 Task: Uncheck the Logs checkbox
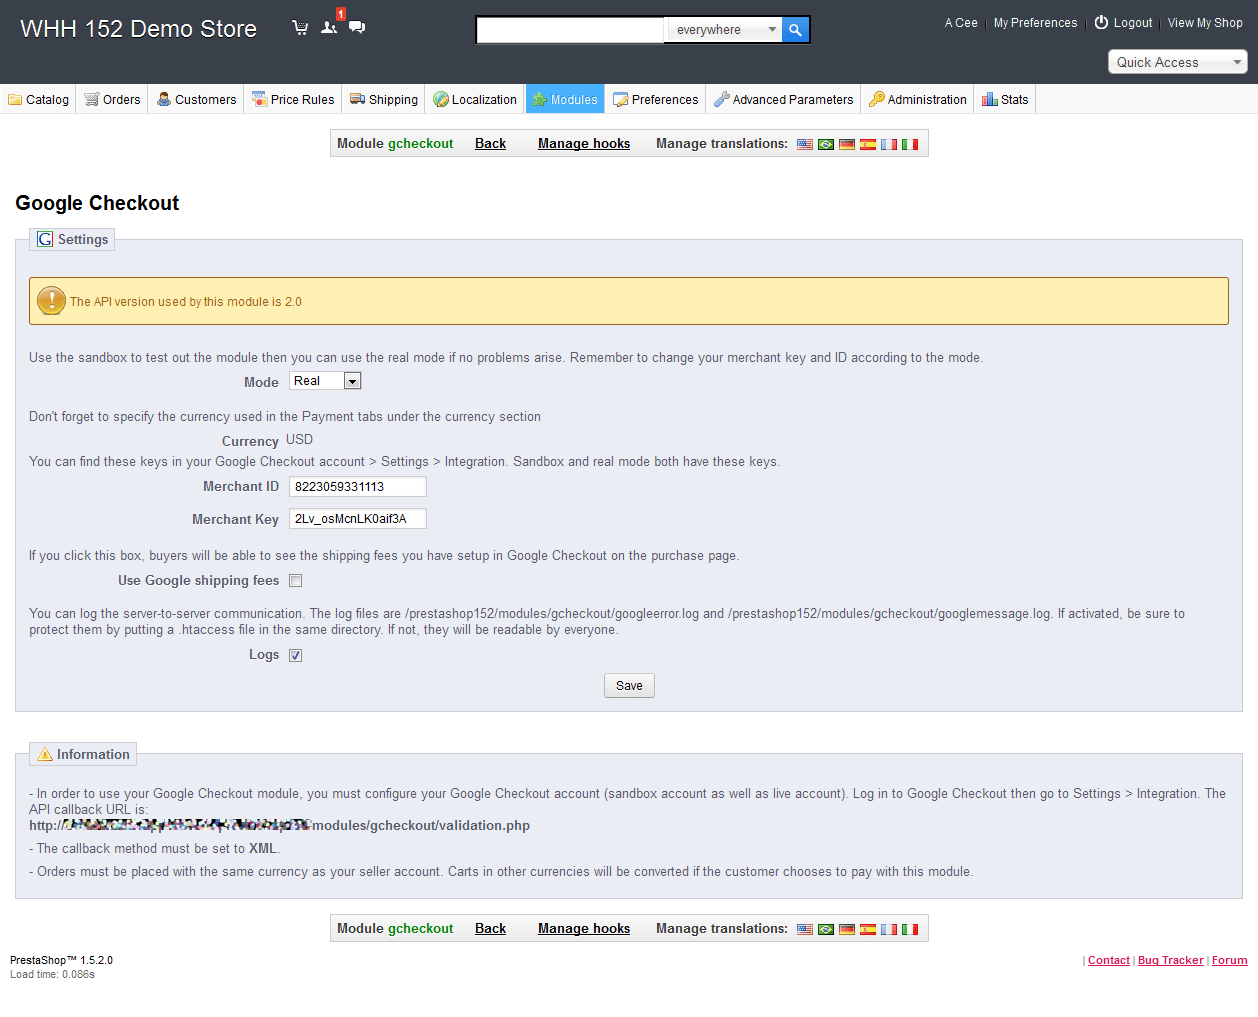296,656
